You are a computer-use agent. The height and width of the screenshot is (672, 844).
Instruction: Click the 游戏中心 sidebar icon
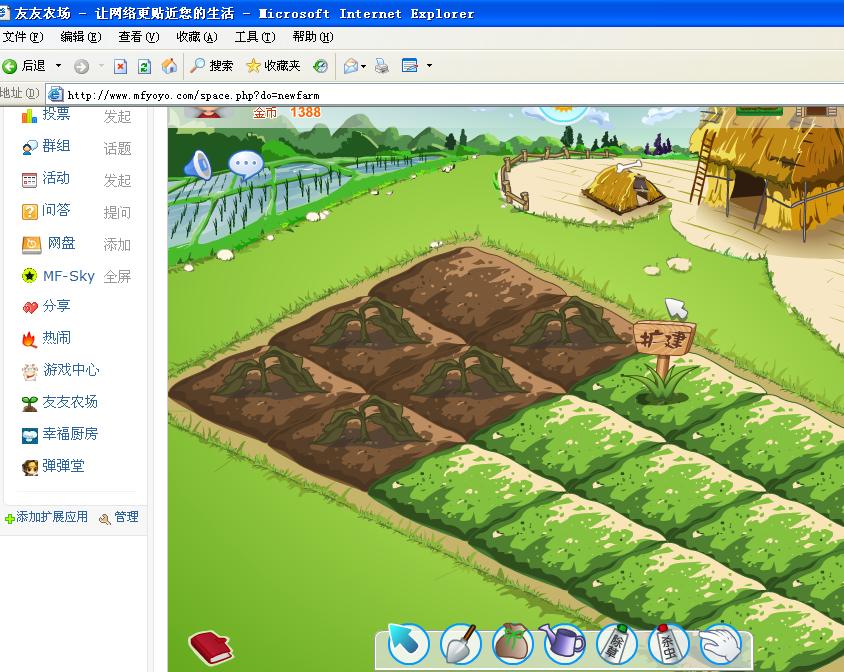click(30, 372)
